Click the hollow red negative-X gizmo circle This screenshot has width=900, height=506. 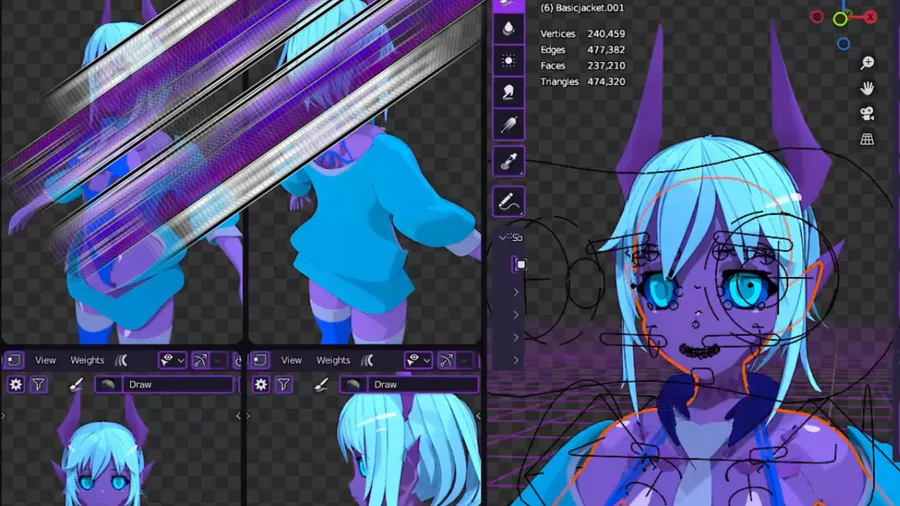coord(817,17)
